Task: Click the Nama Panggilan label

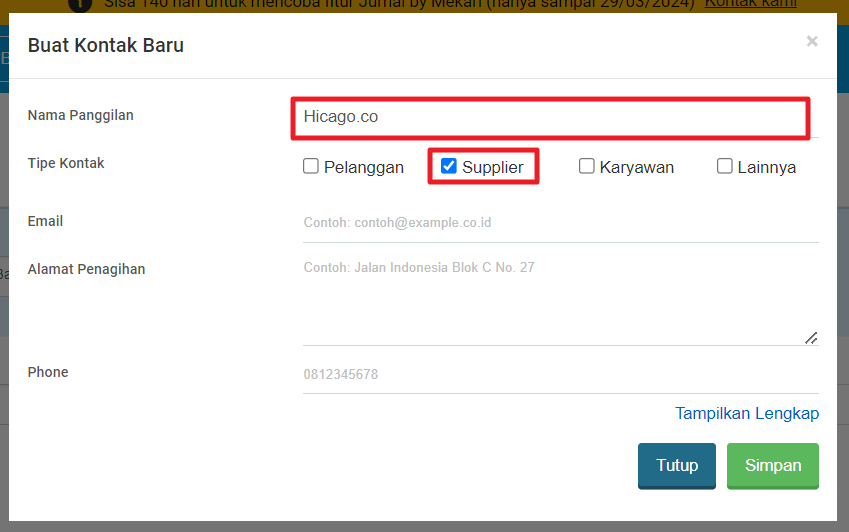Action: [x=81, y=115]
